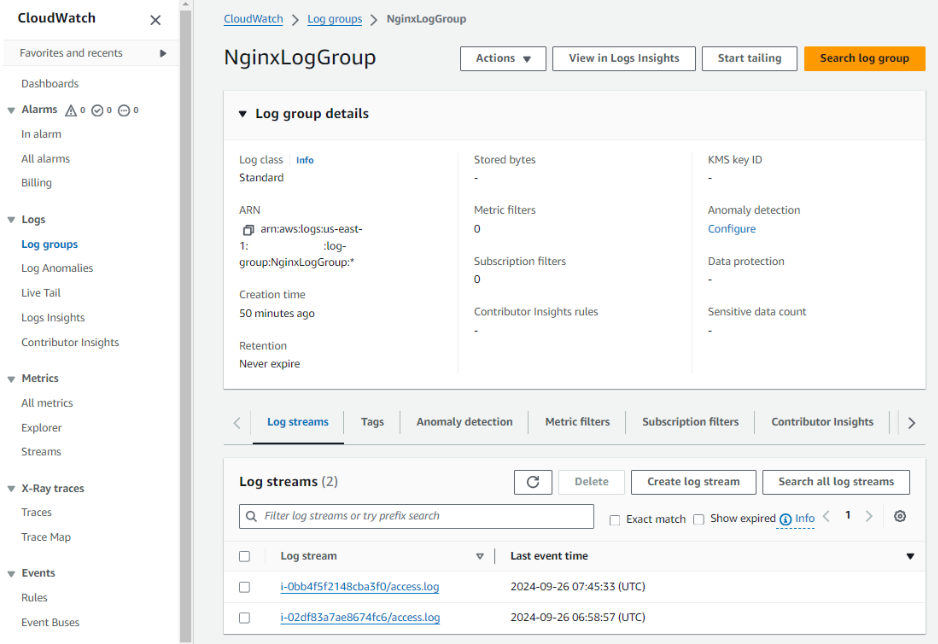Screen dimensions: 938x644
Task: Click the search magnifier icon in filter box
Action: tap(252, 516)
